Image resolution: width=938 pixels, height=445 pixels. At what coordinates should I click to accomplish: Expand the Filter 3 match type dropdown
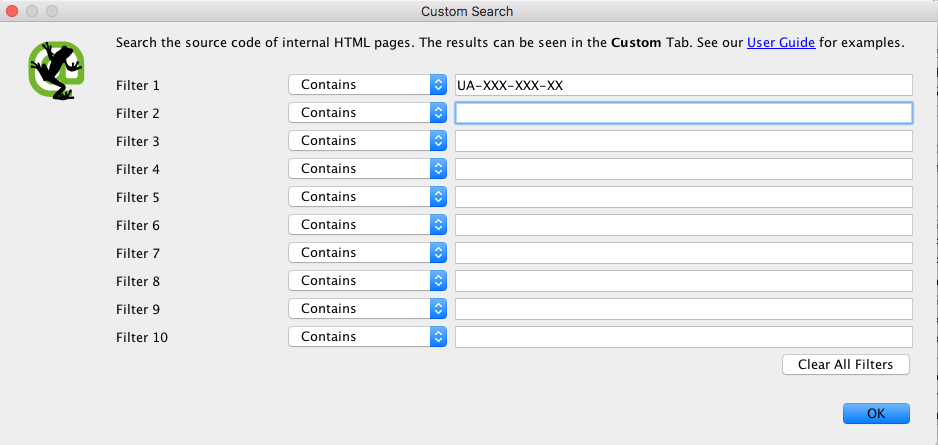point(367,141)
